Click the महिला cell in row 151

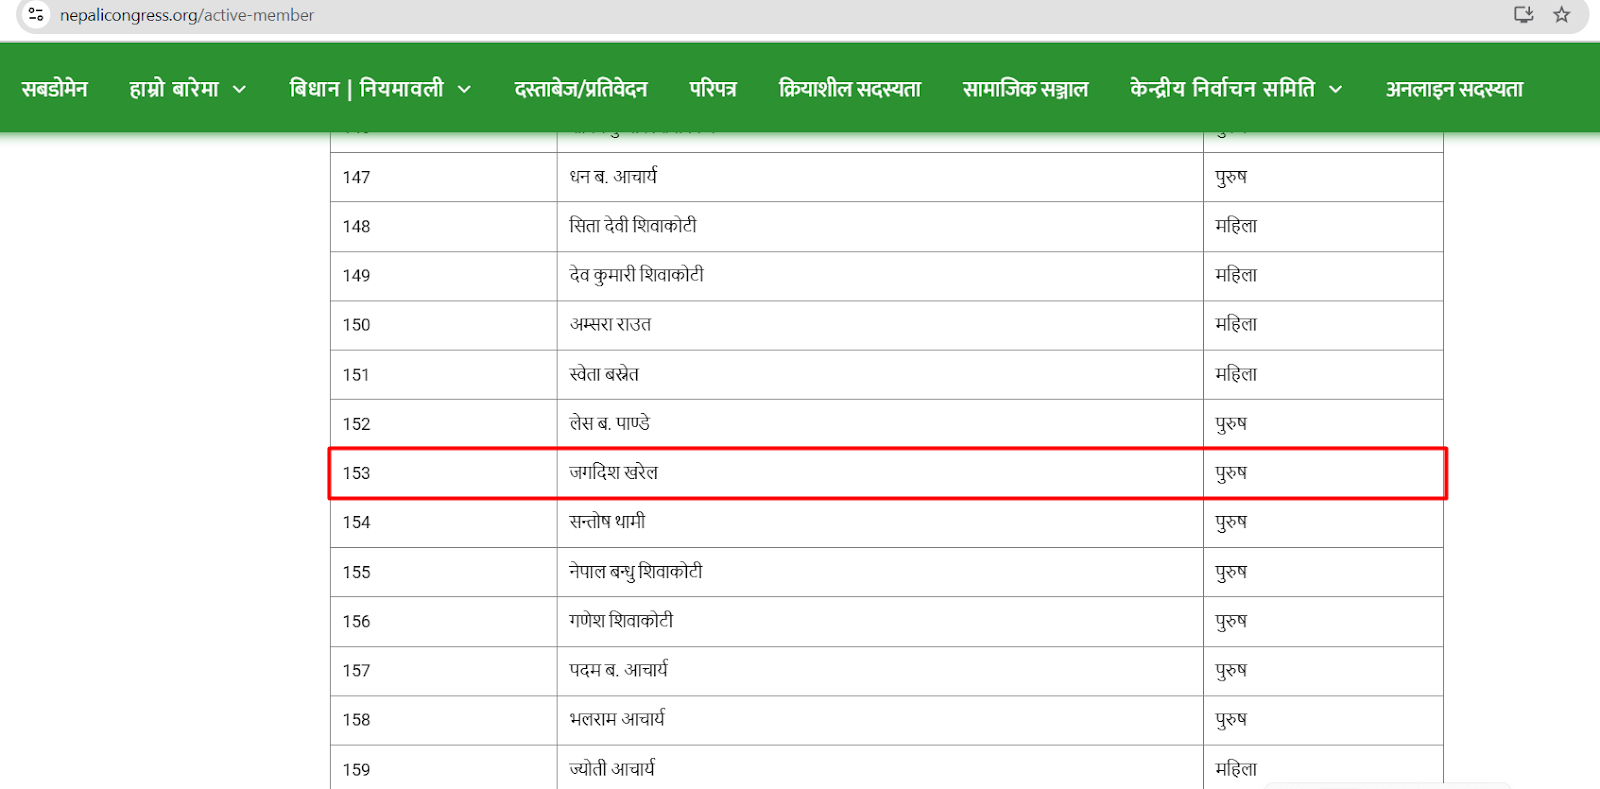point(1235,374)
